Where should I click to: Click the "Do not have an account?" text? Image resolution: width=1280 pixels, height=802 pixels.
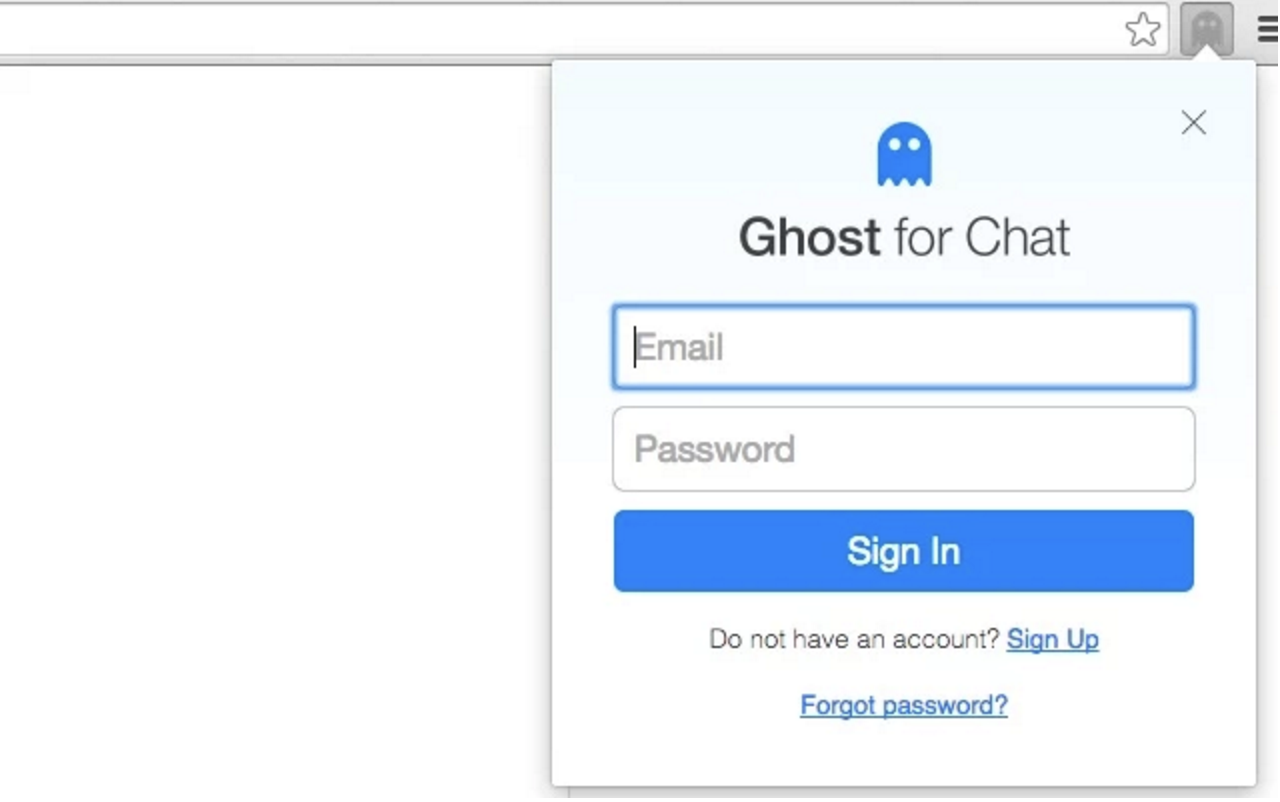coord(854,639)
